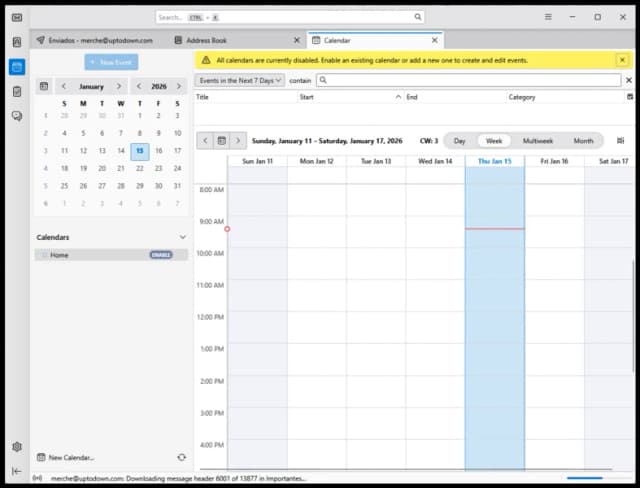The width and height of the screenshot is (640, 488).
Task: Go to previous month in mini calendar
Action: coord(64,86)
